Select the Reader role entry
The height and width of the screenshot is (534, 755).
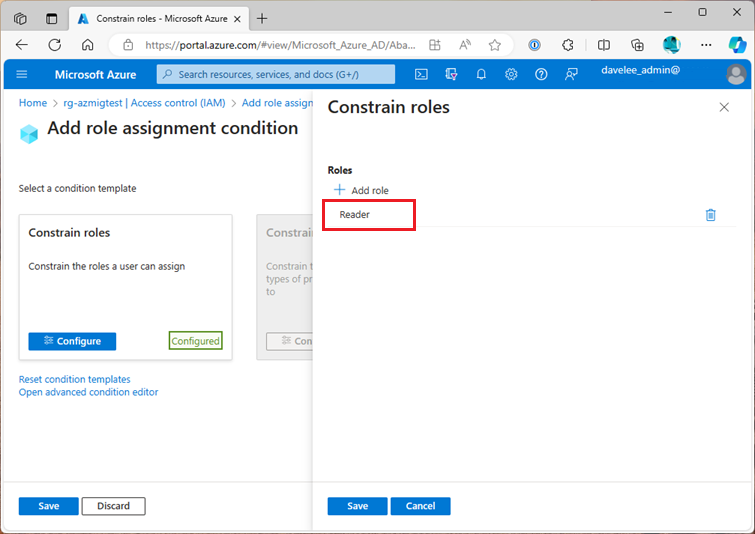point(354,215)
